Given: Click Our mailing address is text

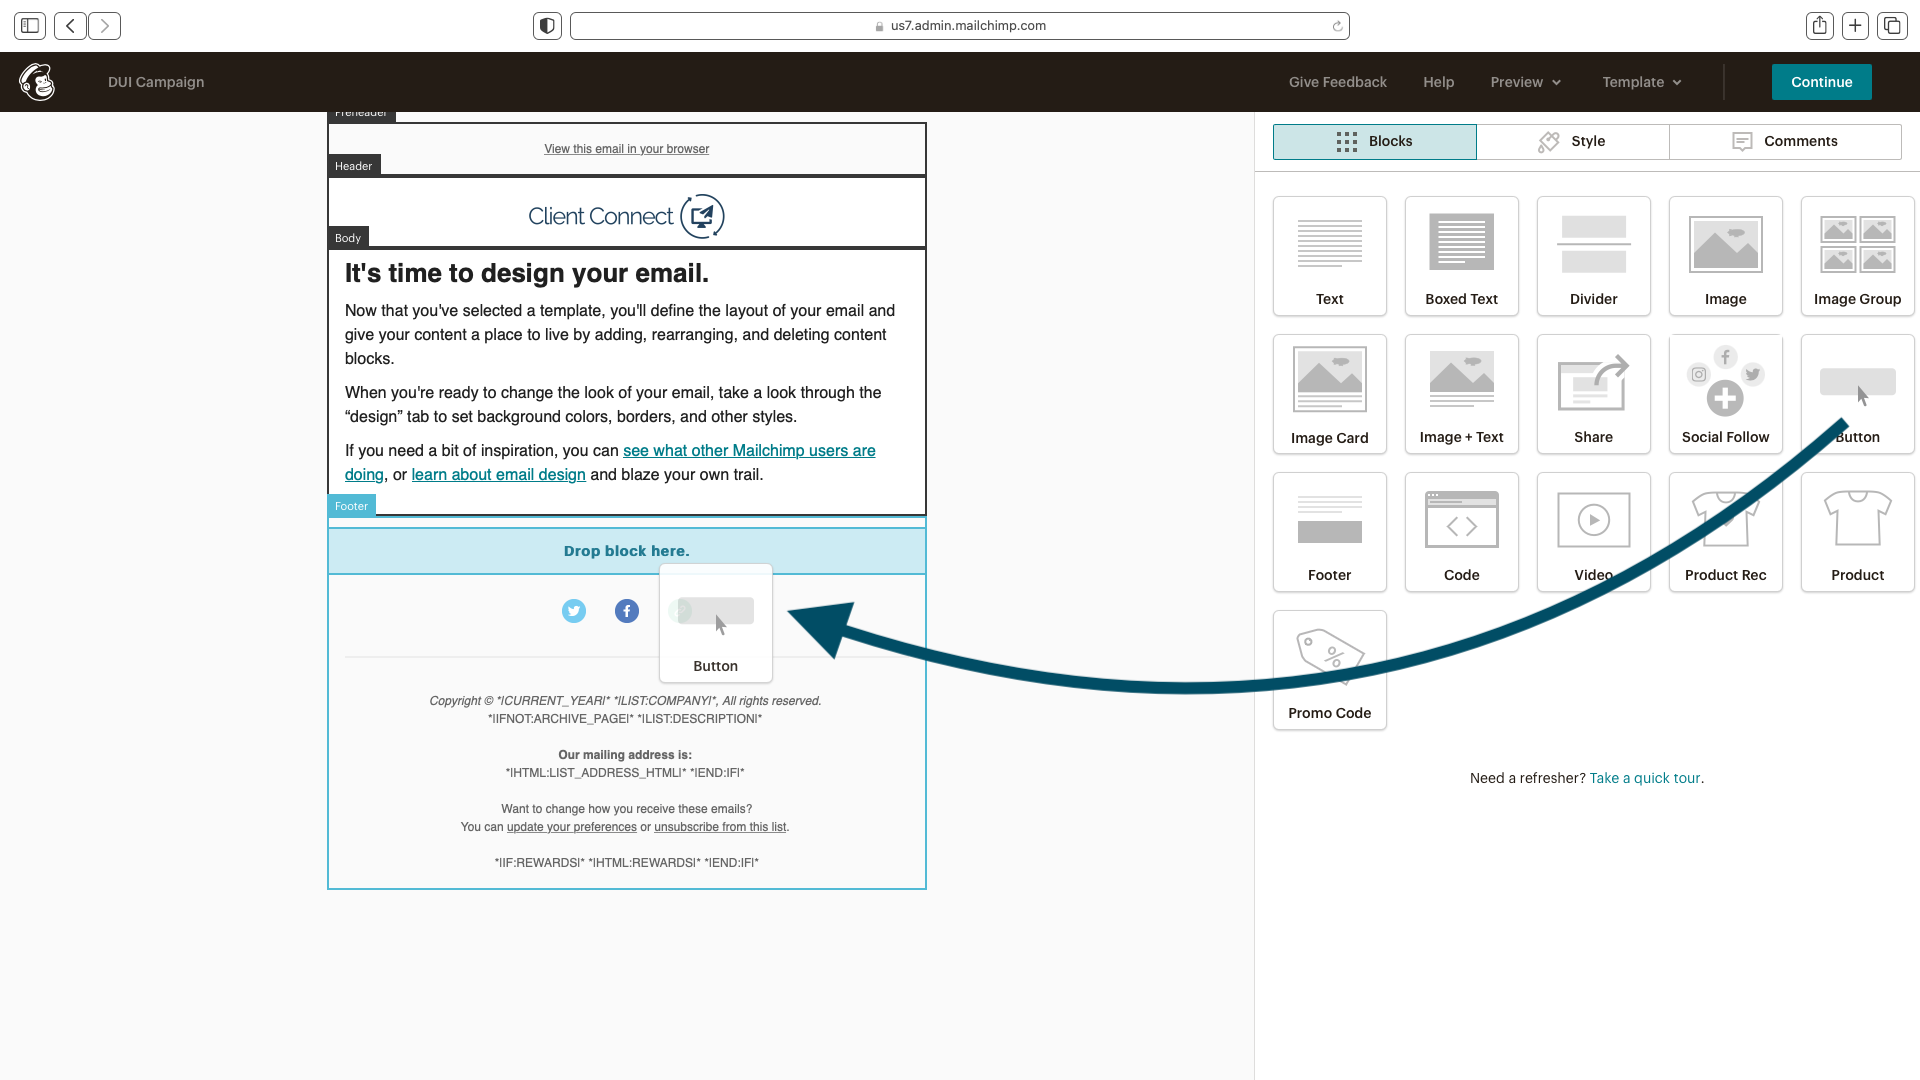Looking at the screenshot, I should pyautogui.click(x=625, y=755).
